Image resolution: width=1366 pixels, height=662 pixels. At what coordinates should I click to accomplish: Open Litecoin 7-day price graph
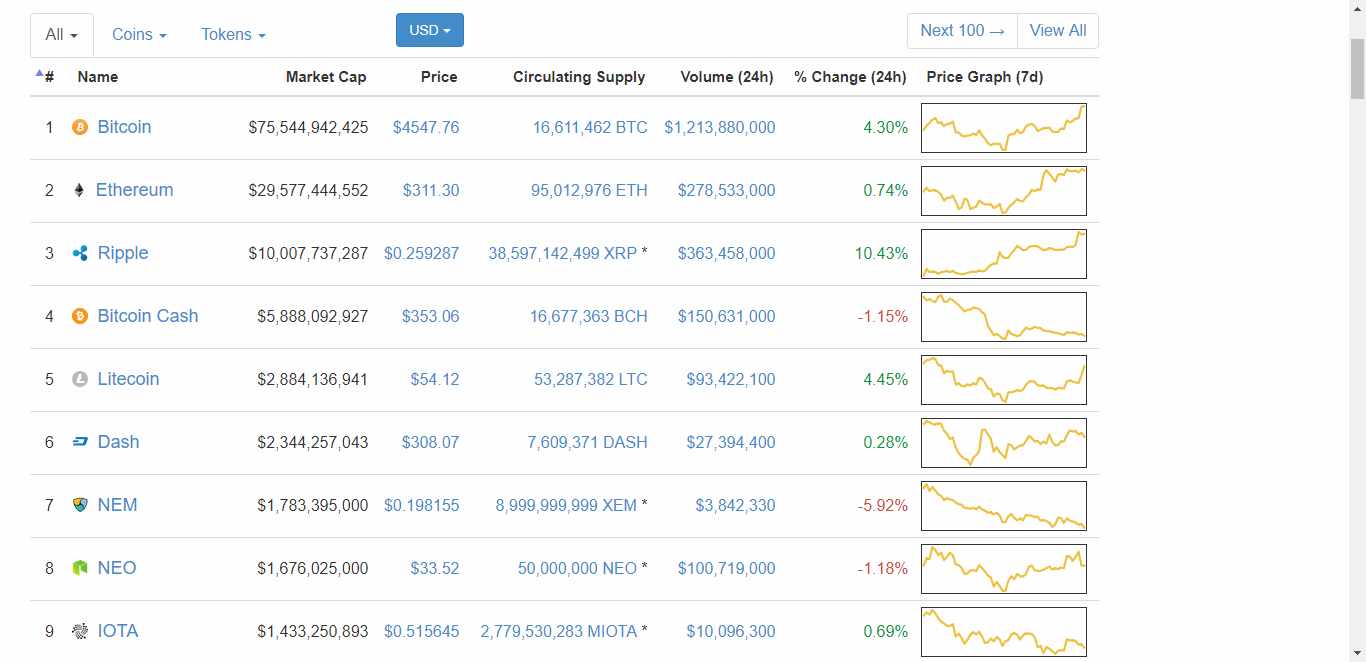click(1004, 380)
